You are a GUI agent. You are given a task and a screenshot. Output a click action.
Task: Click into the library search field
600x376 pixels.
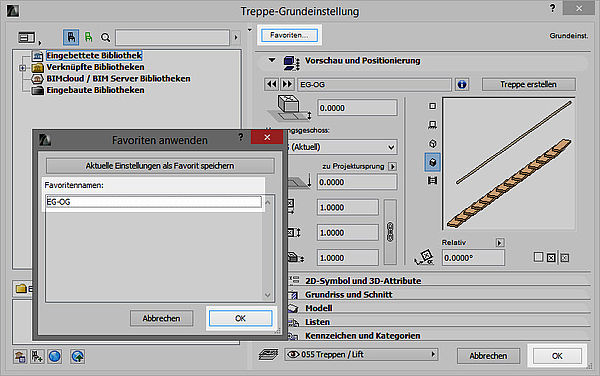tap(173, 37)
